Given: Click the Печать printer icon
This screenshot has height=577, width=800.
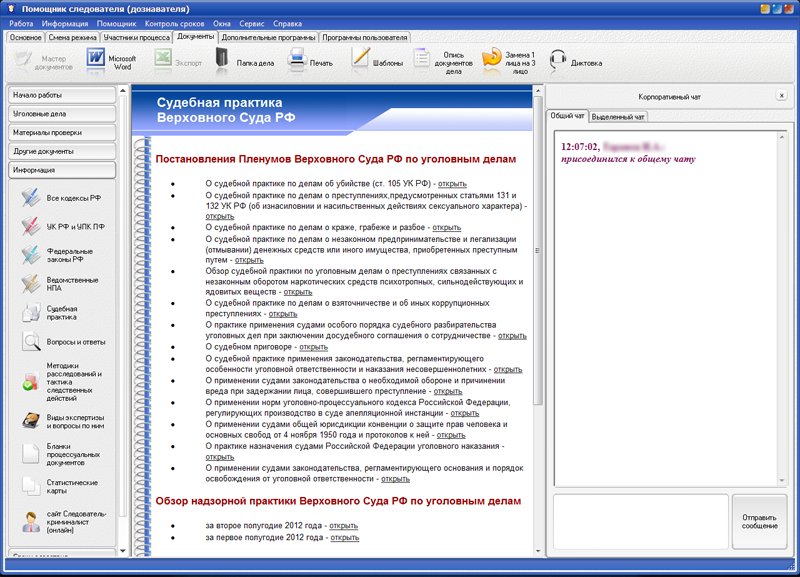Looking at the screenshot, I should [310, 61].
